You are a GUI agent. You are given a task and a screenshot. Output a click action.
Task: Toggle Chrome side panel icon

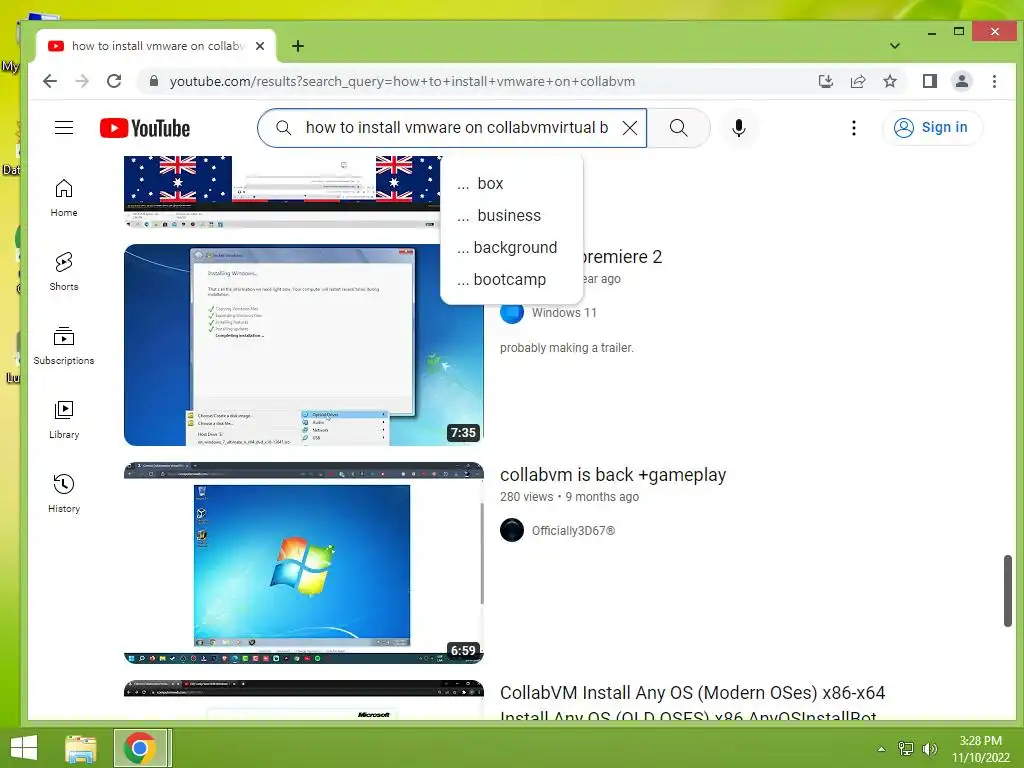point(929,81)
